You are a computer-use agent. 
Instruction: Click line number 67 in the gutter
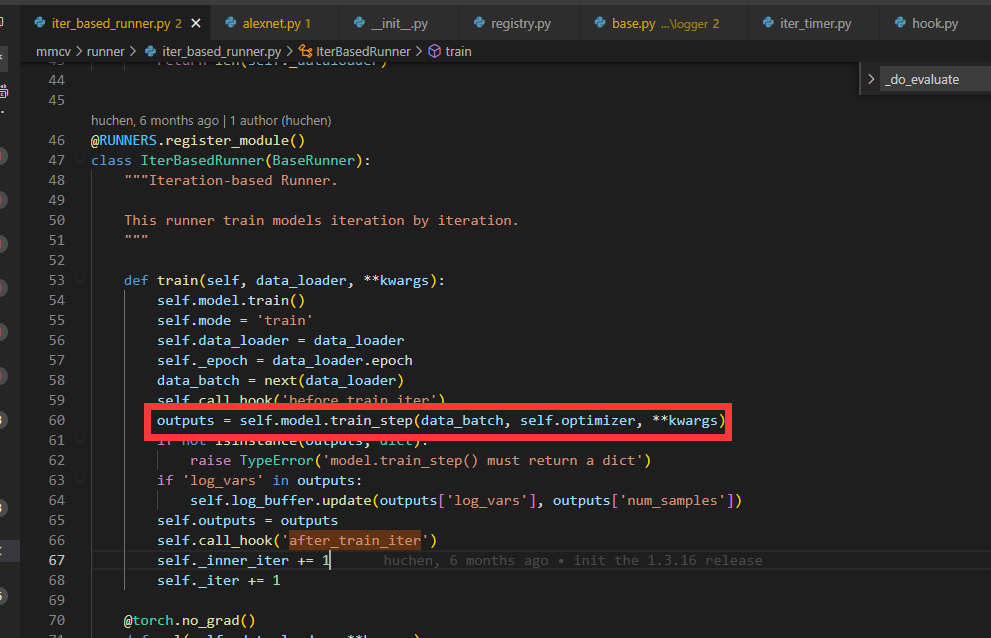[x=56, y=560]
